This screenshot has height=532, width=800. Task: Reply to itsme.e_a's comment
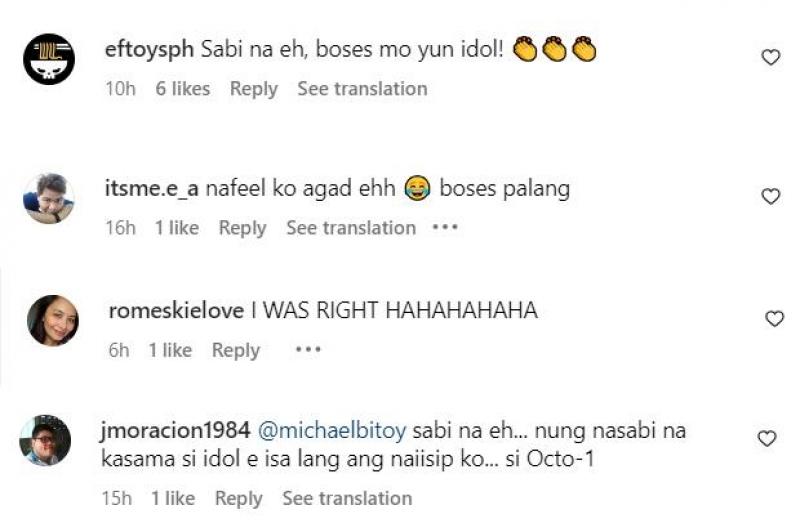242,228
